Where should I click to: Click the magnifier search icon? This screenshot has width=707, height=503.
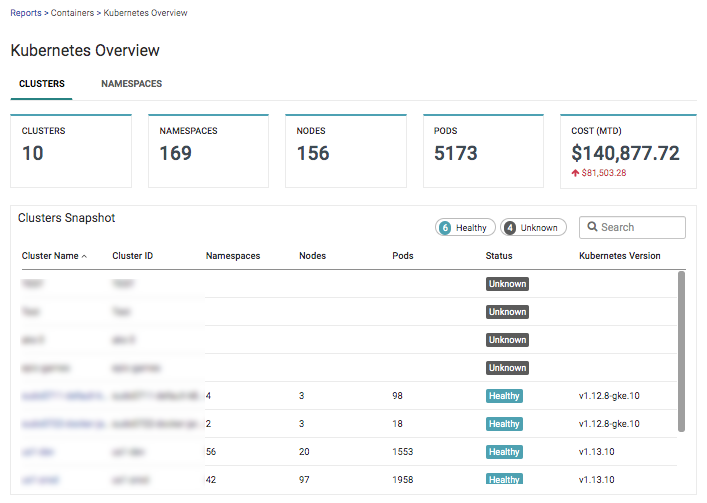click(x=592, y=227)
